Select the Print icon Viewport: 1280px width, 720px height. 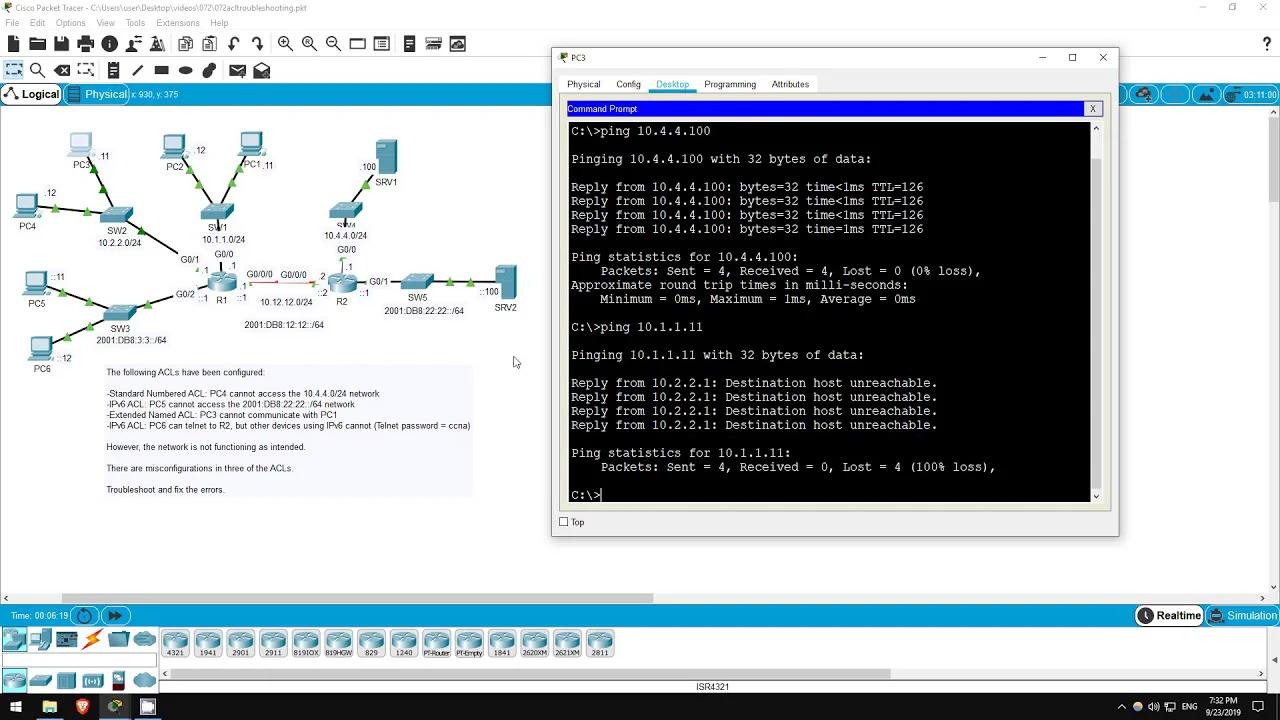click(x=85, y=43)
